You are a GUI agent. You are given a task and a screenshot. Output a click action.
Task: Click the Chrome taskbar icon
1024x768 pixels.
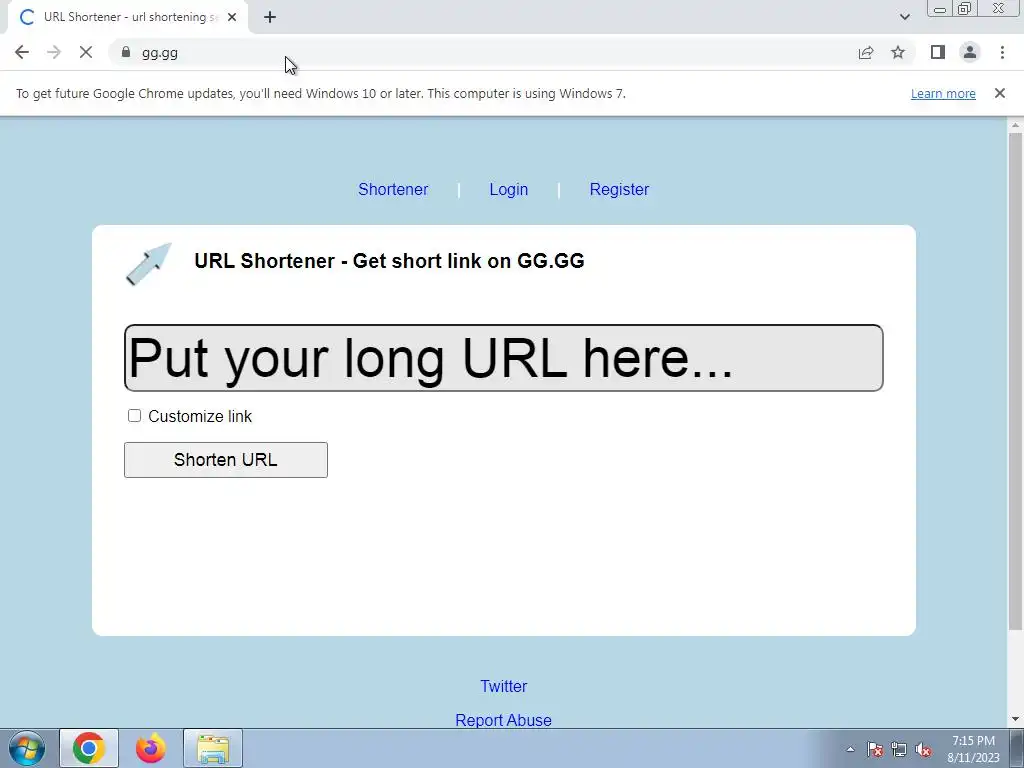[x=89, y=748]
